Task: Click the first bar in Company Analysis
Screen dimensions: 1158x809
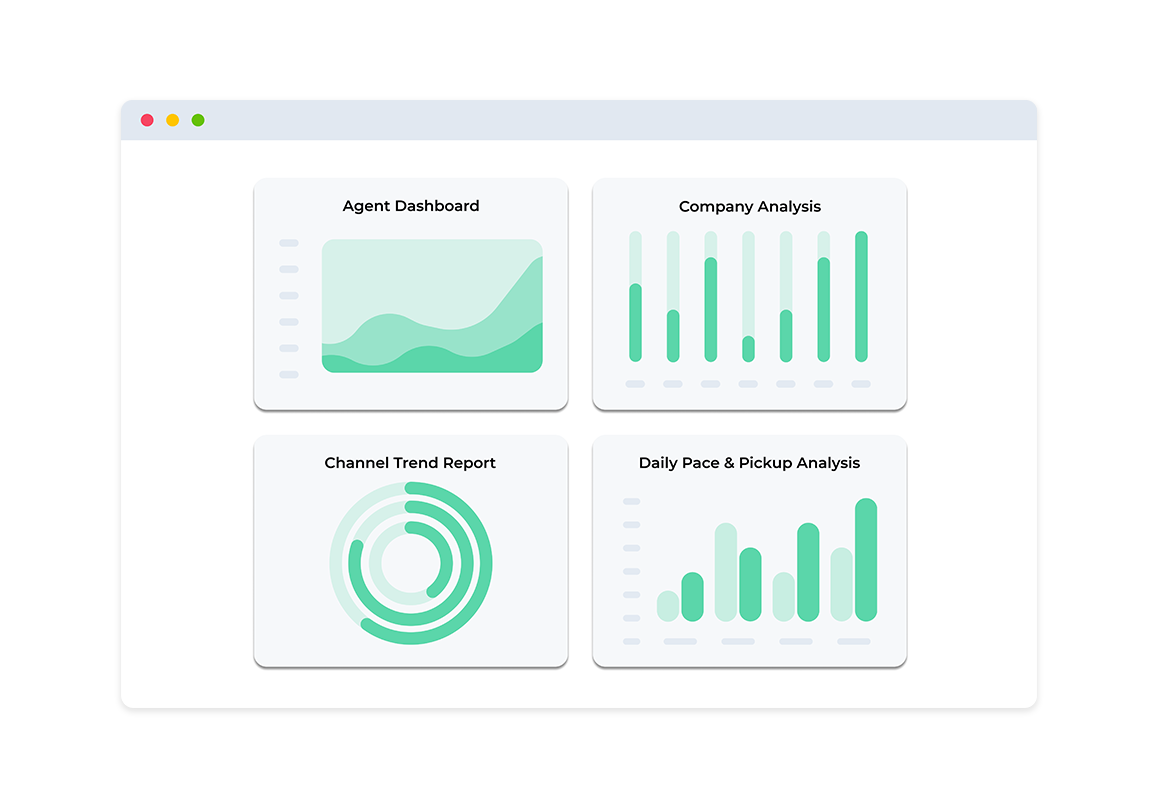Action: point(635,323)
